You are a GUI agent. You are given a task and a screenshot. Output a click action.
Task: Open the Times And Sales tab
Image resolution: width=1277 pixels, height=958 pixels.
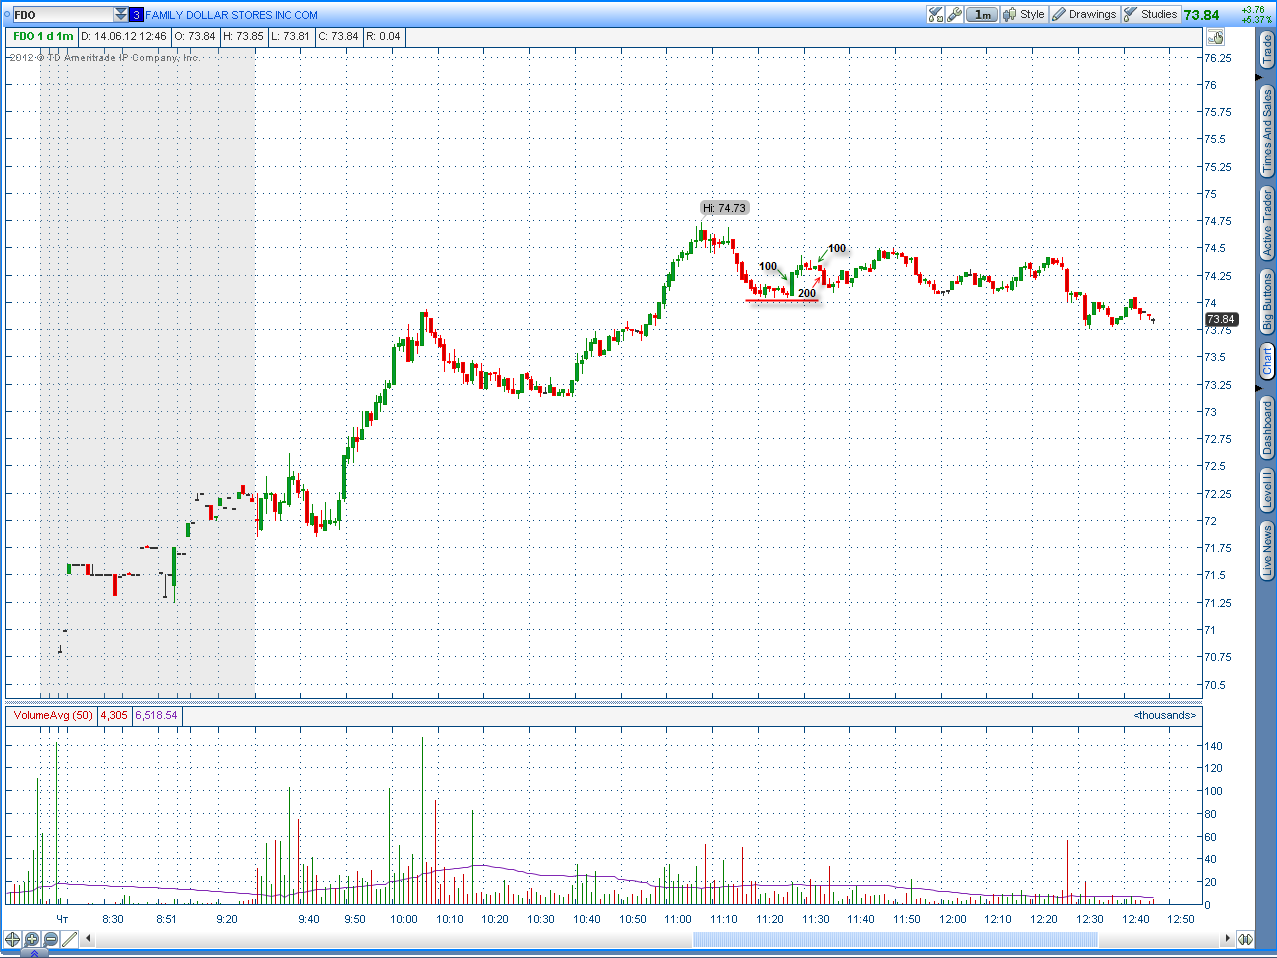tap(1267, 131)
